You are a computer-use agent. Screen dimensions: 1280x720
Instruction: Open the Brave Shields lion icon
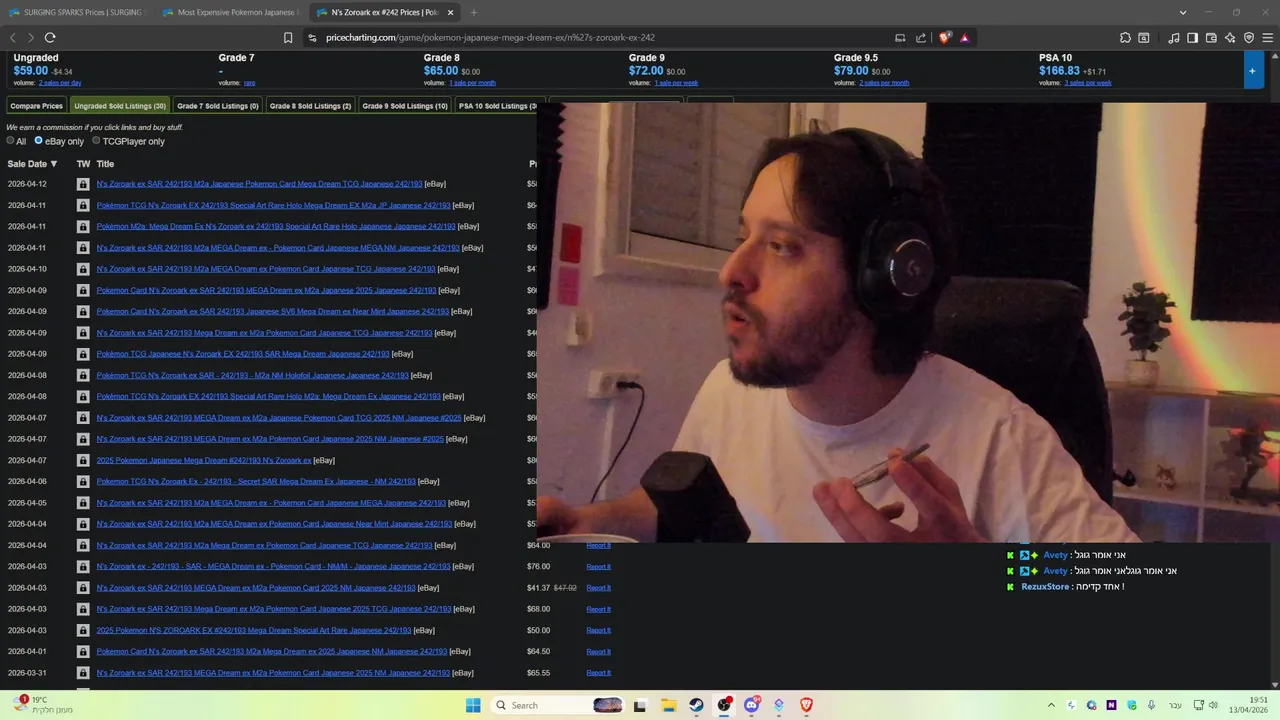[945, 38]
